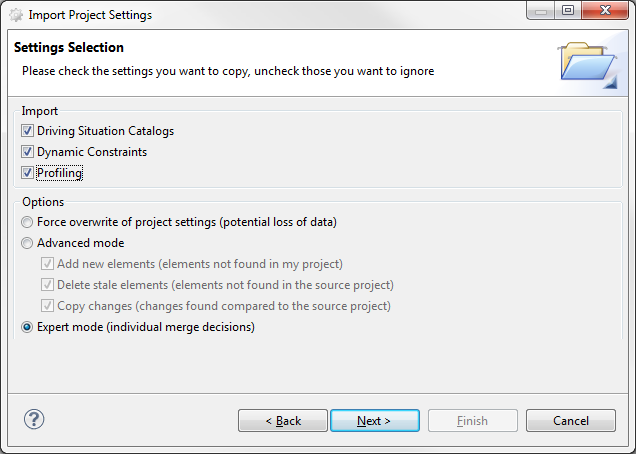Viewport: 636px width, 454px height.
Task: Uncheck Driving Situation Catalogs checkbox
Action: click(28, 131)
